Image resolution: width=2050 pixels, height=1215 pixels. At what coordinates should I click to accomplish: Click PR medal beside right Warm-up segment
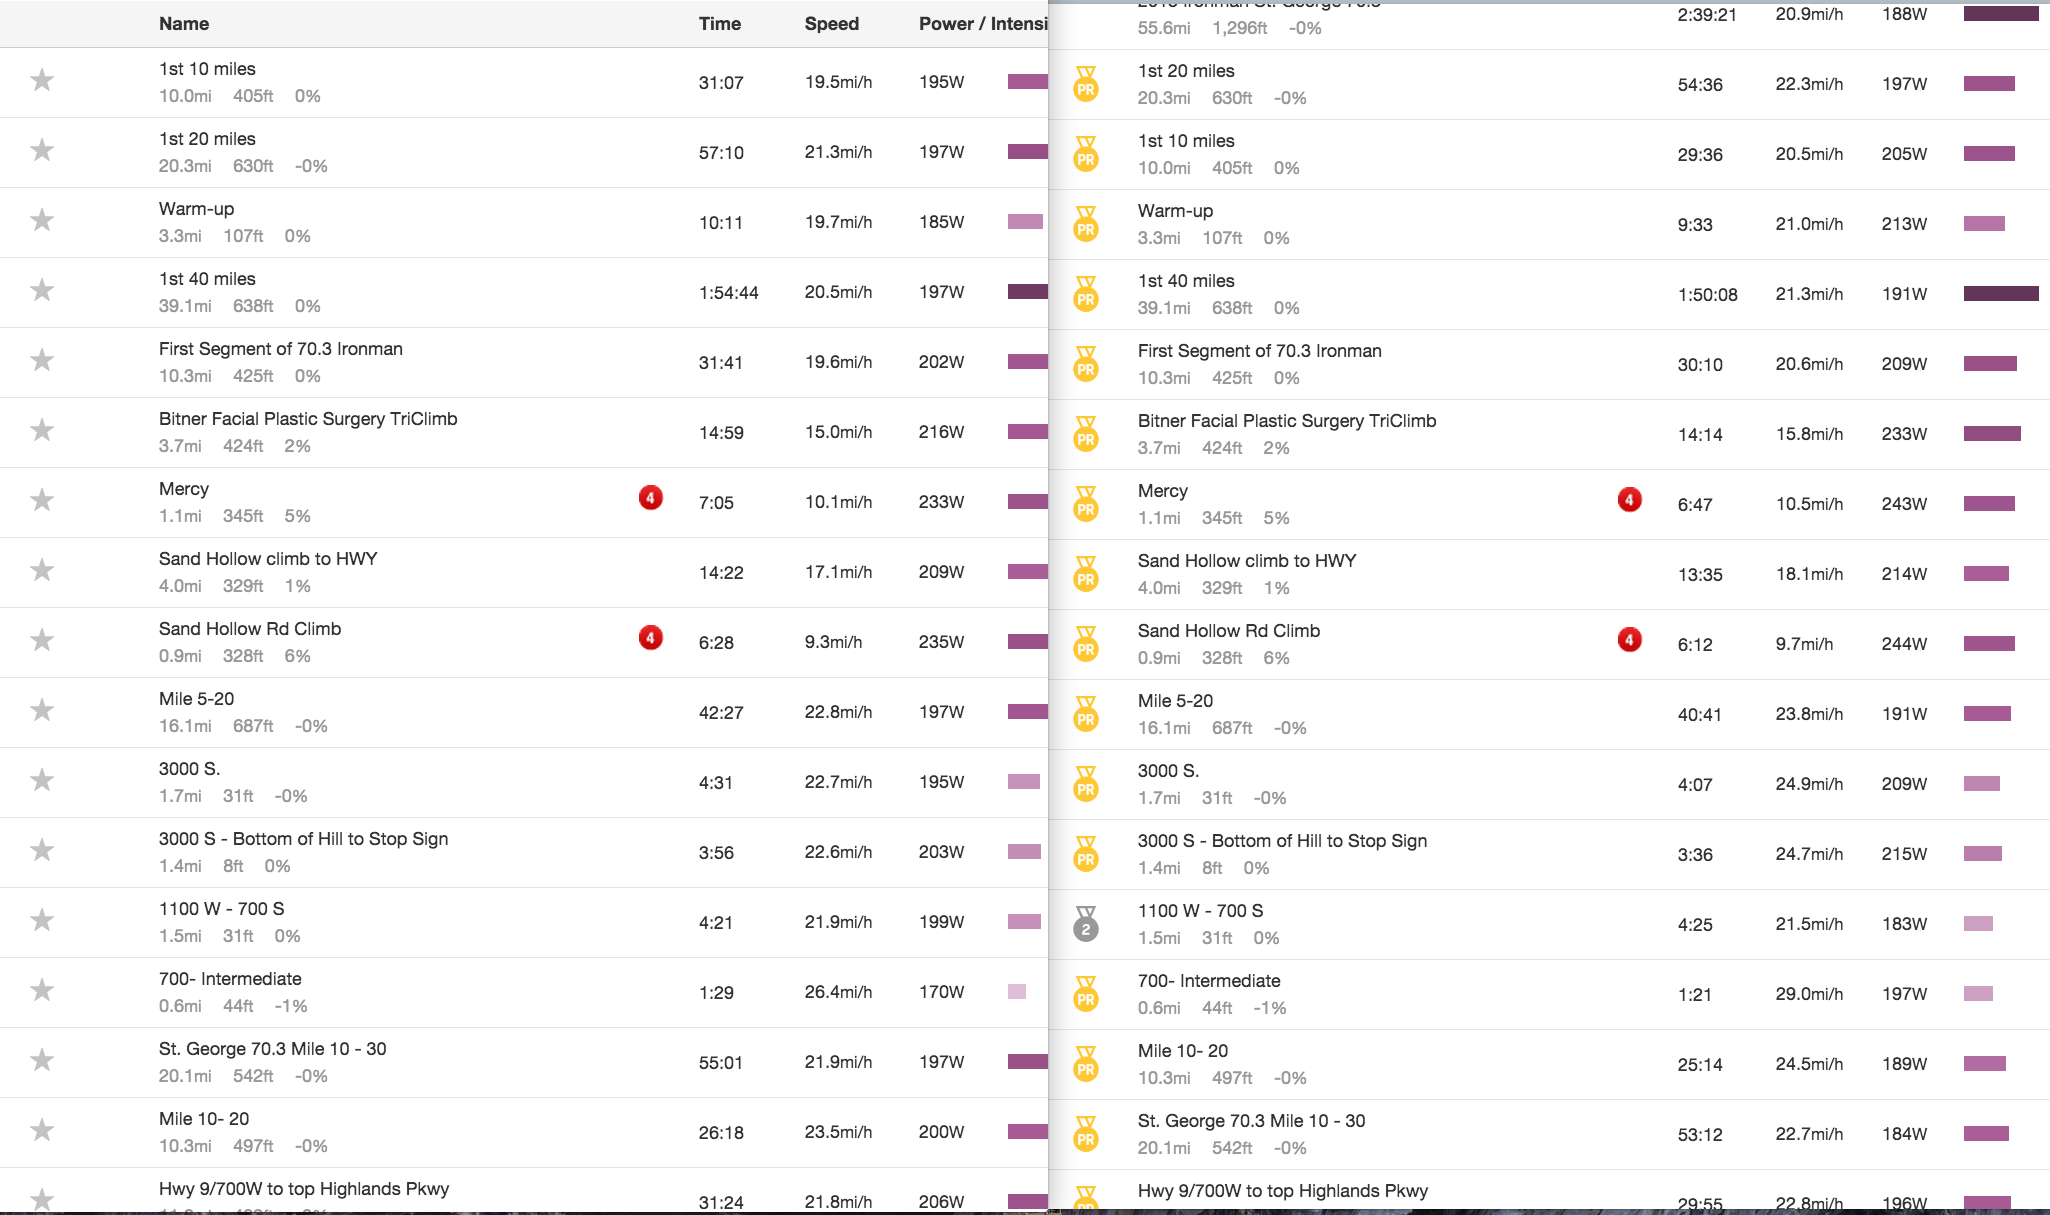pos(1086,224)
